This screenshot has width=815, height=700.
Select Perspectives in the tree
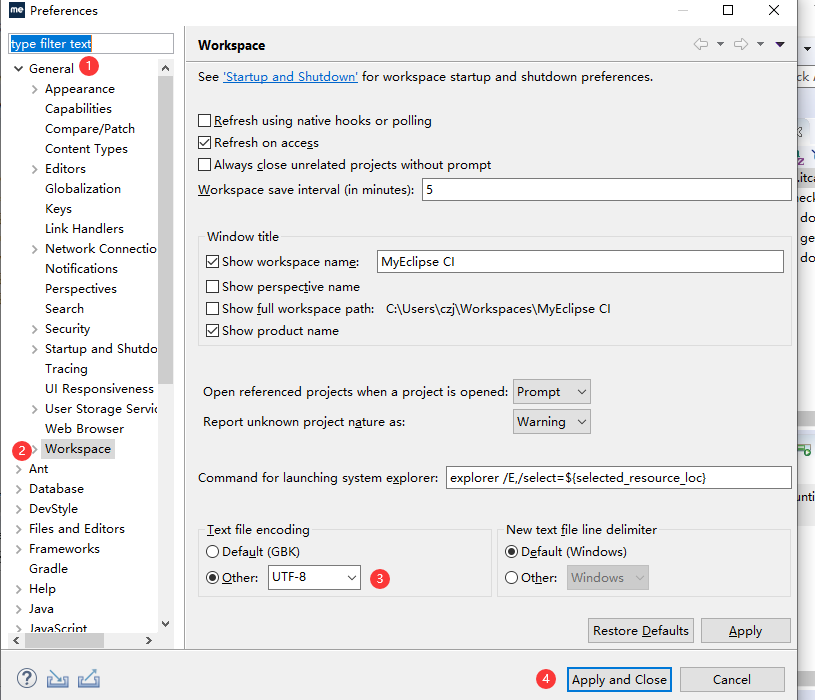[x=81, y=289]
